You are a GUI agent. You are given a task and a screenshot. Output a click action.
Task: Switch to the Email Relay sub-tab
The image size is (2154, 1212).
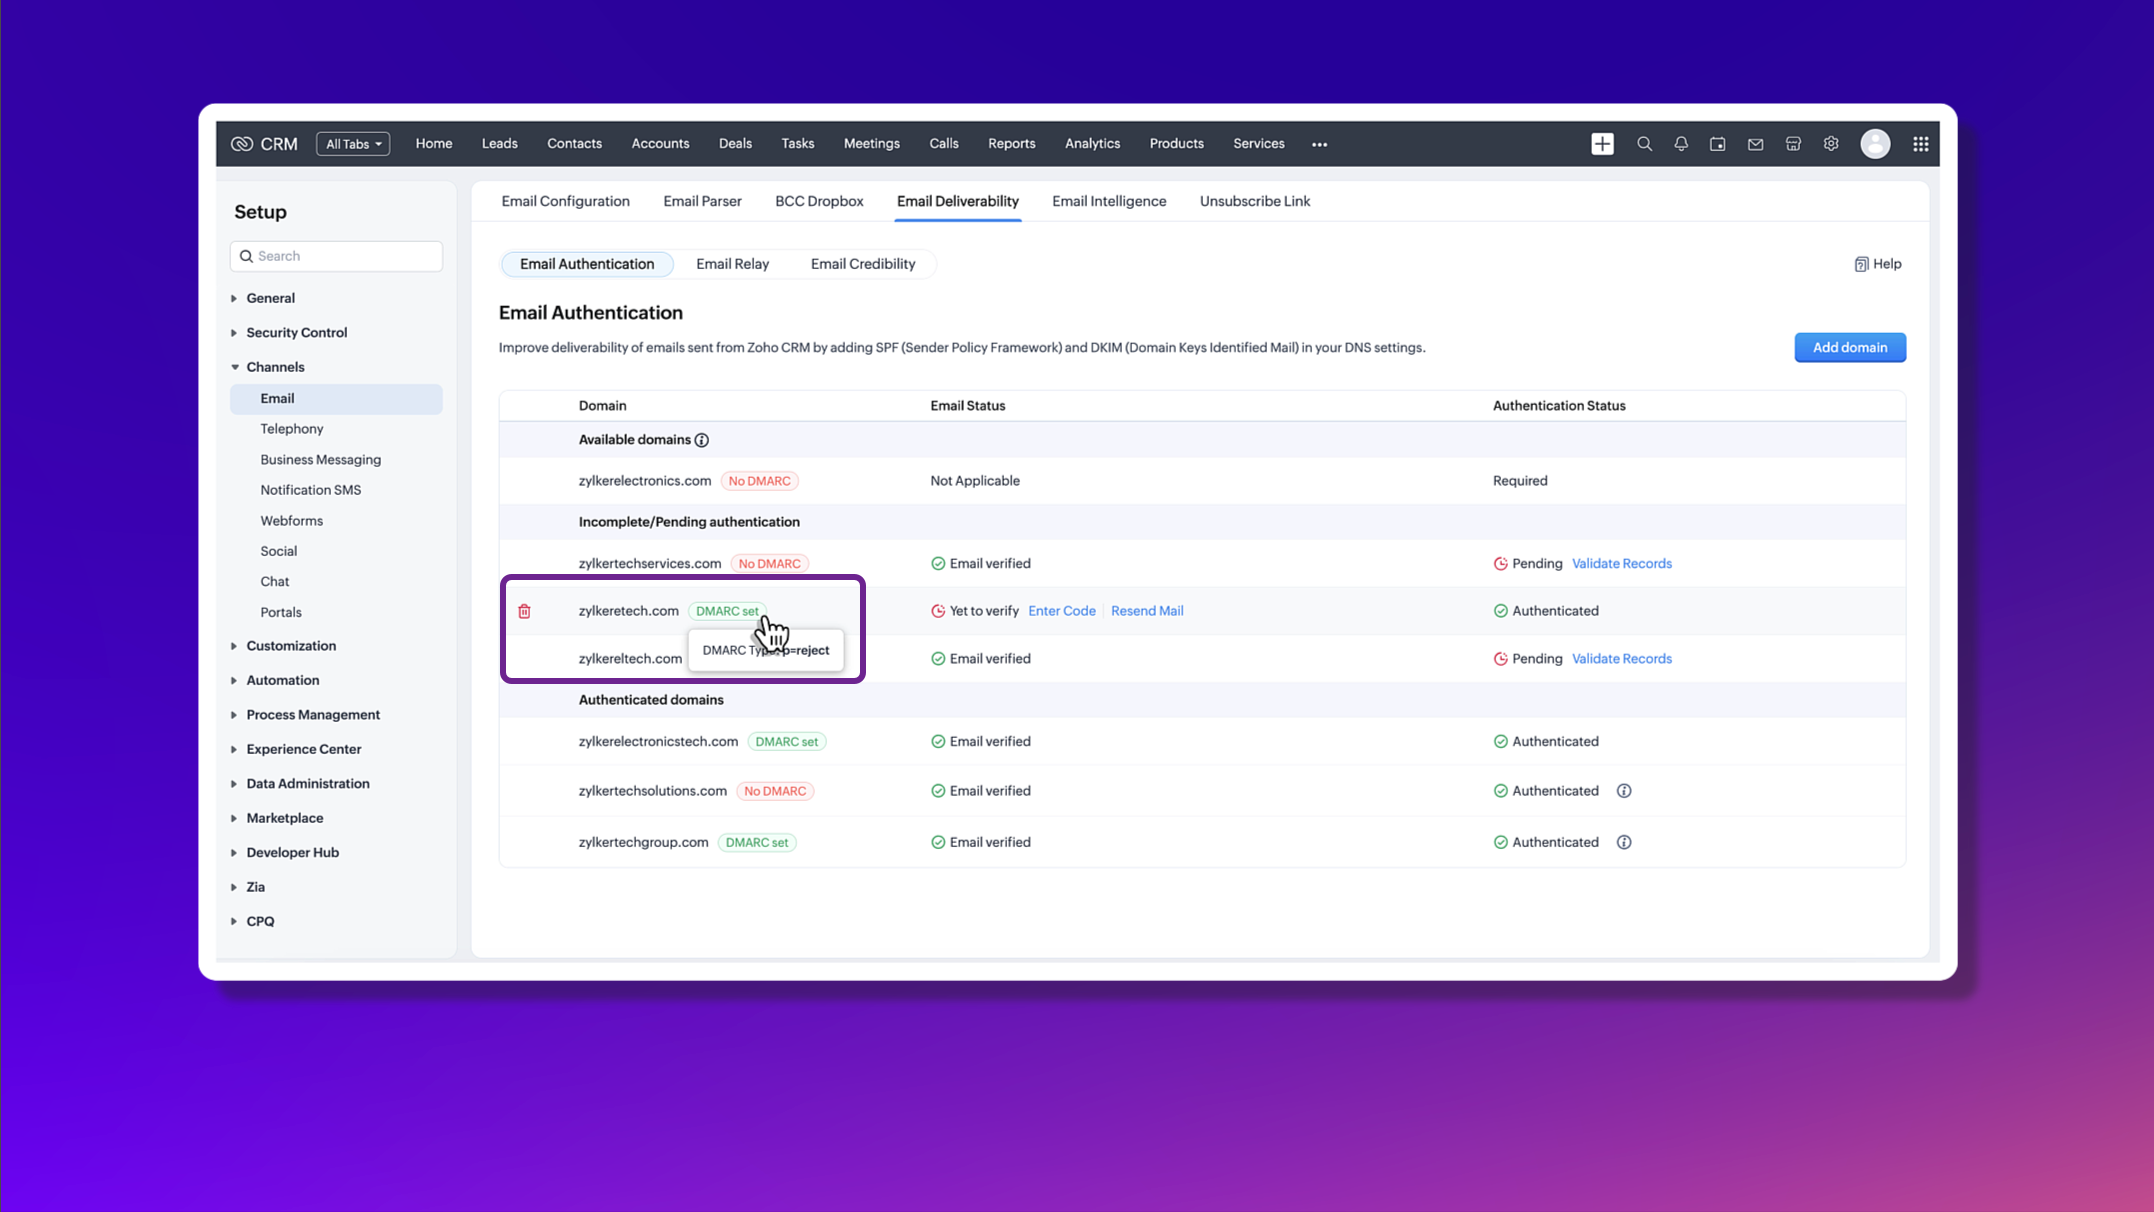pyautogui.click(x=732, y=264)
